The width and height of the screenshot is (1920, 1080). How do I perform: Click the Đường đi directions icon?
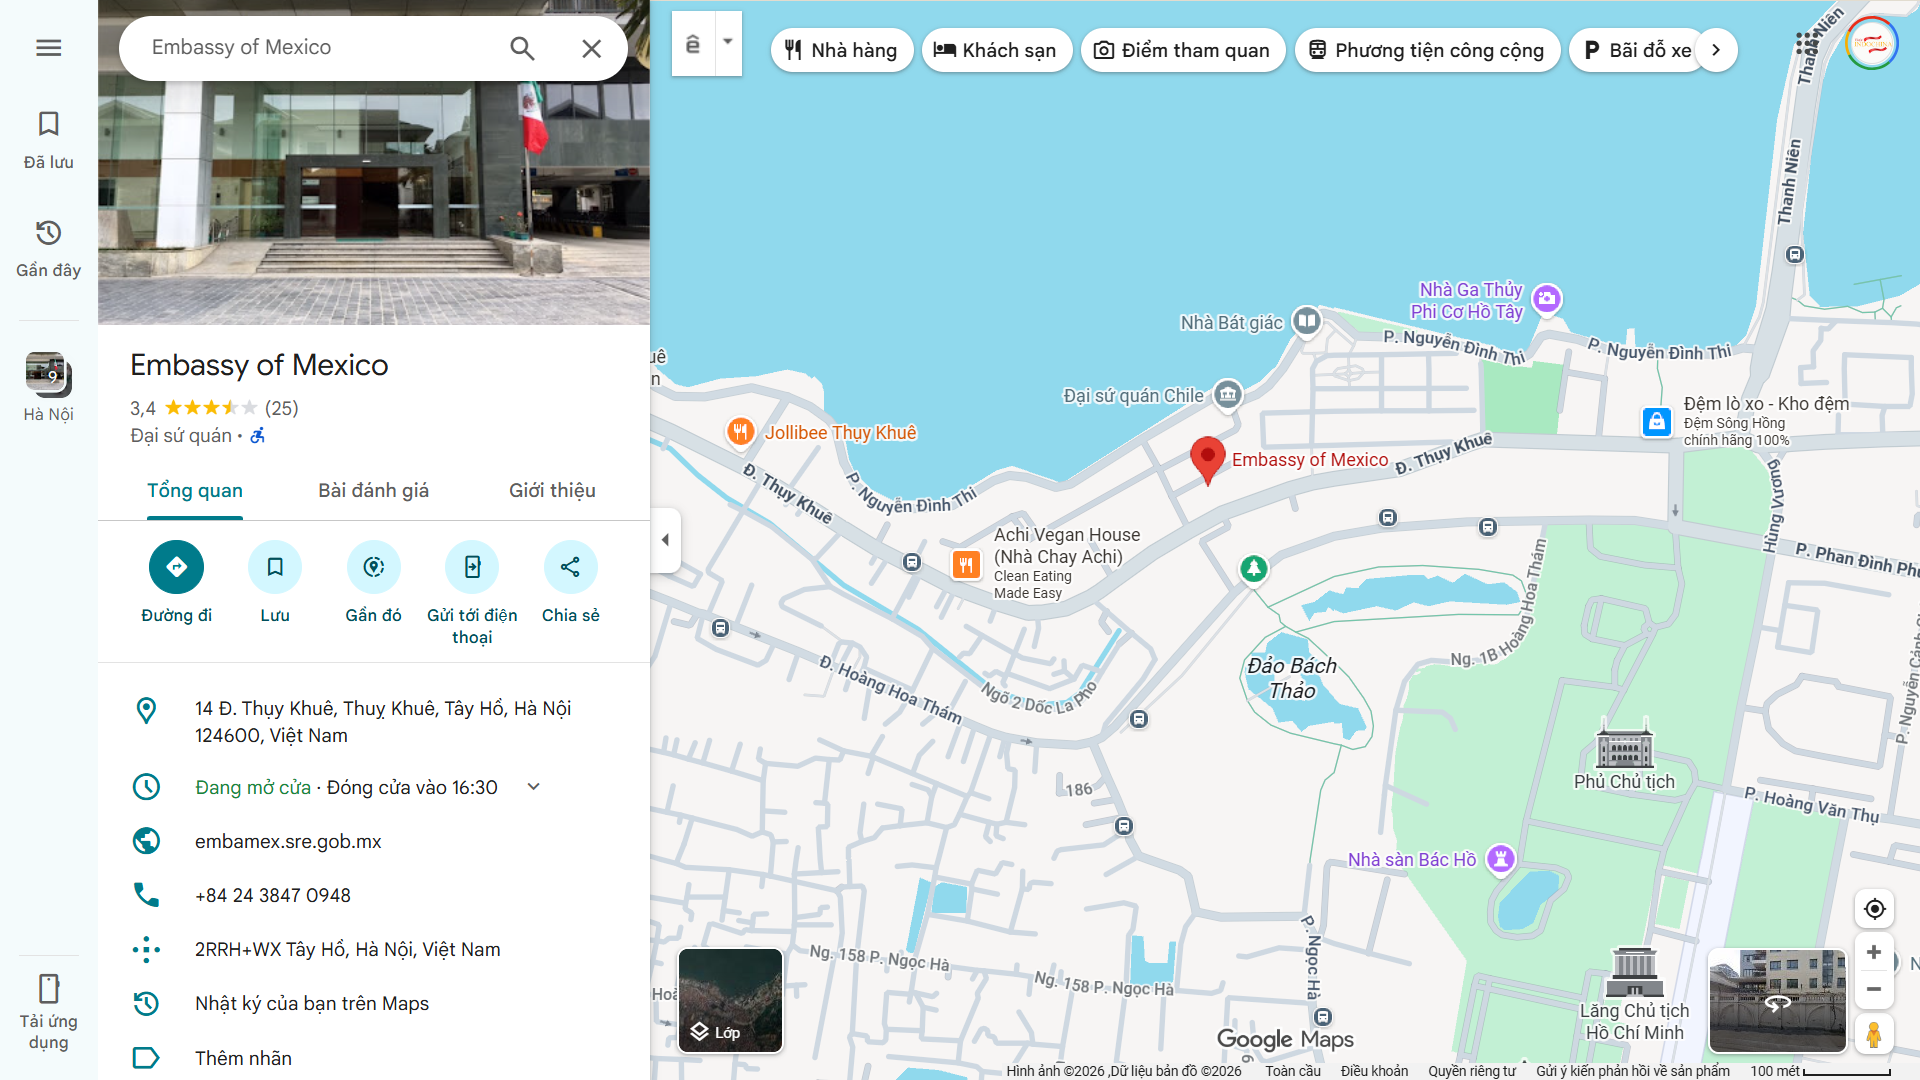176,567
